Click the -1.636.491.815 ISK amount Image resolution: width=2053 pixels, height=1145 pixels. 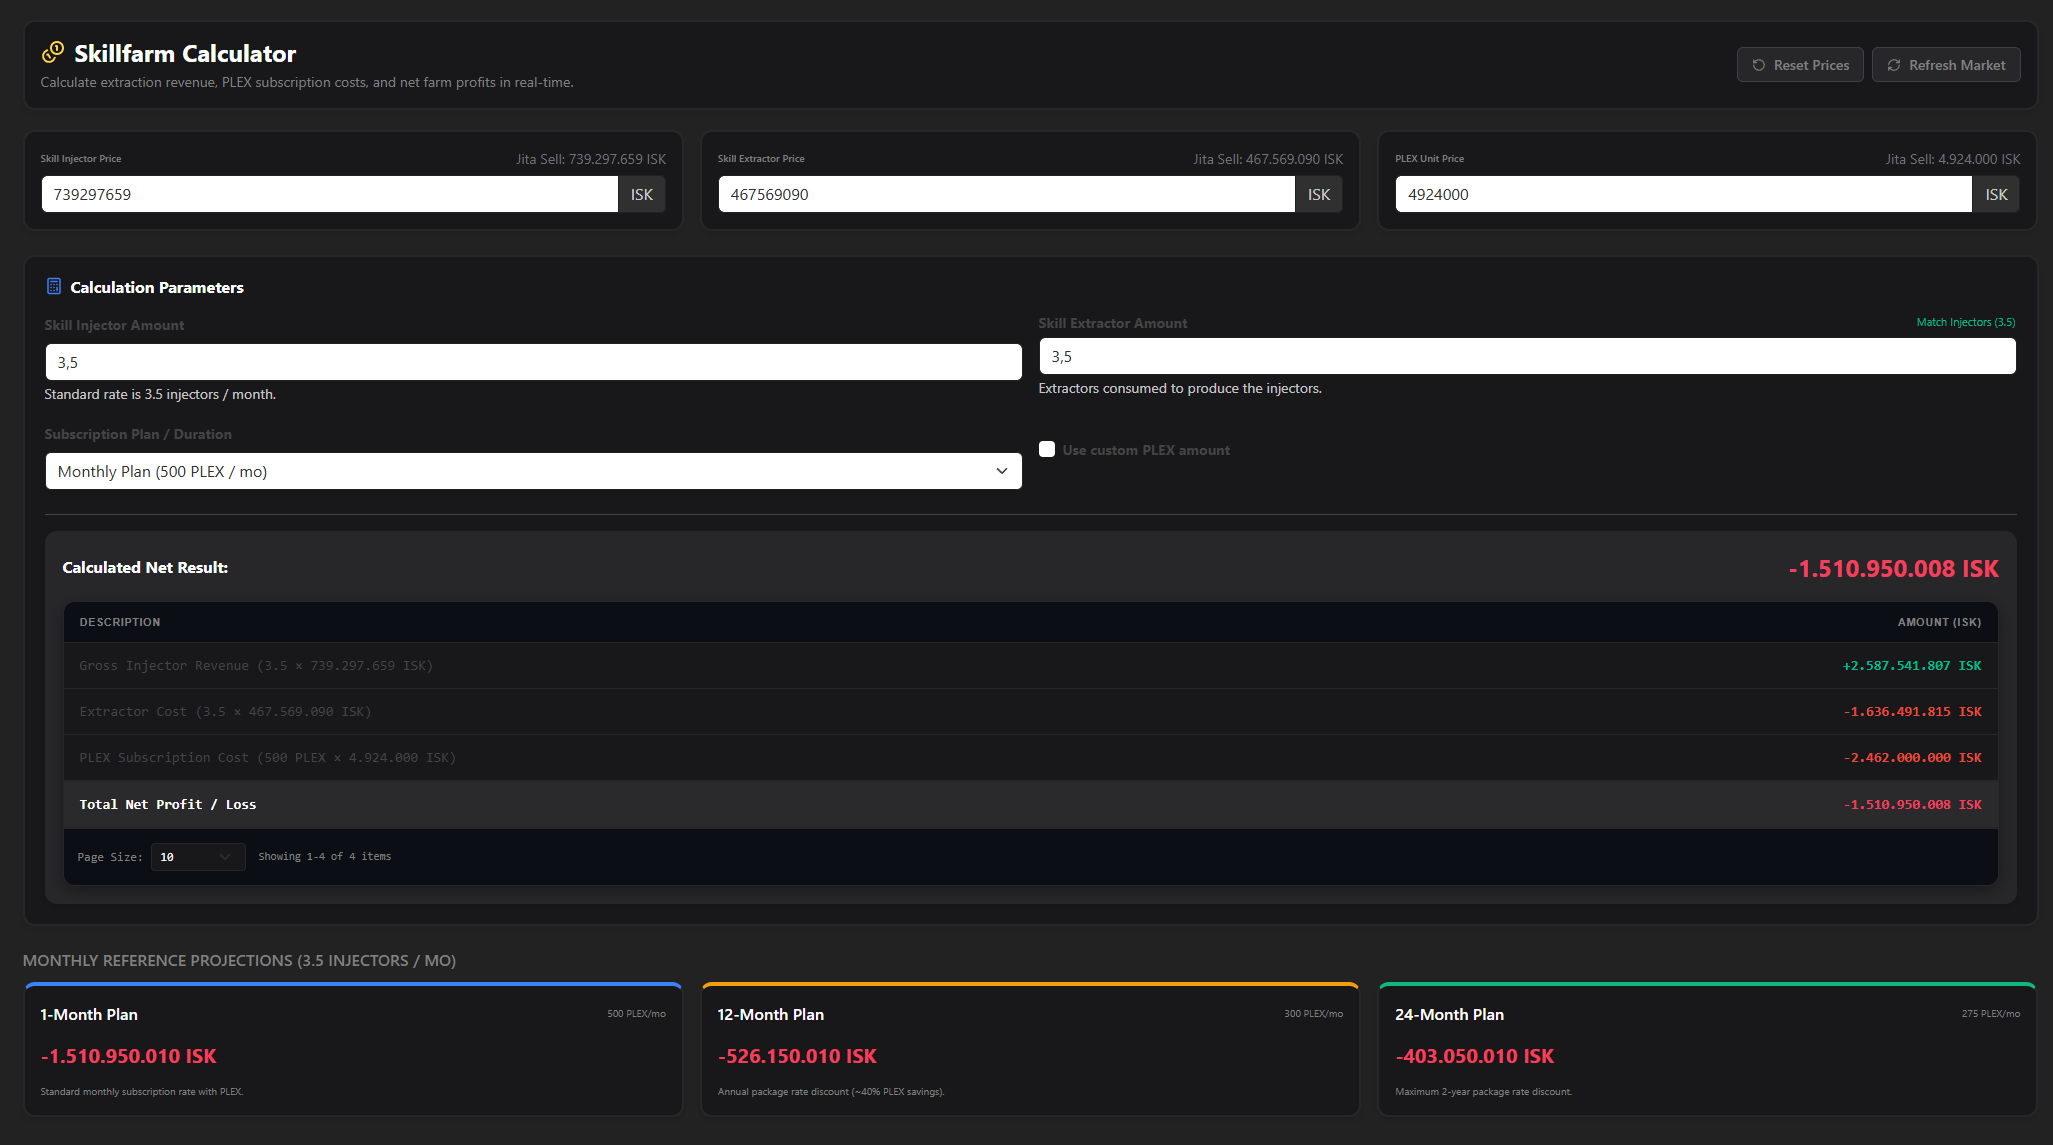(1912, 711)
